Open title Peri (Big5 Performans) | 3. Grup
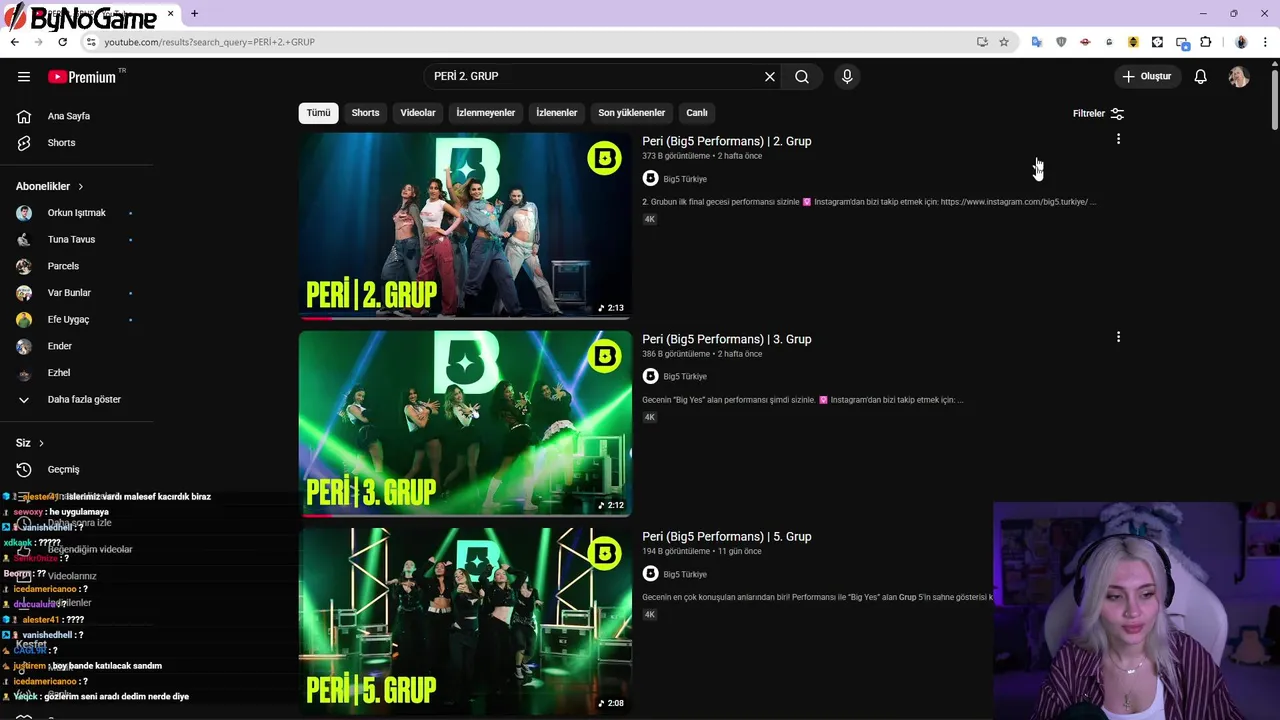This screenshot has width=1280, height=720. tap(727, 340)
